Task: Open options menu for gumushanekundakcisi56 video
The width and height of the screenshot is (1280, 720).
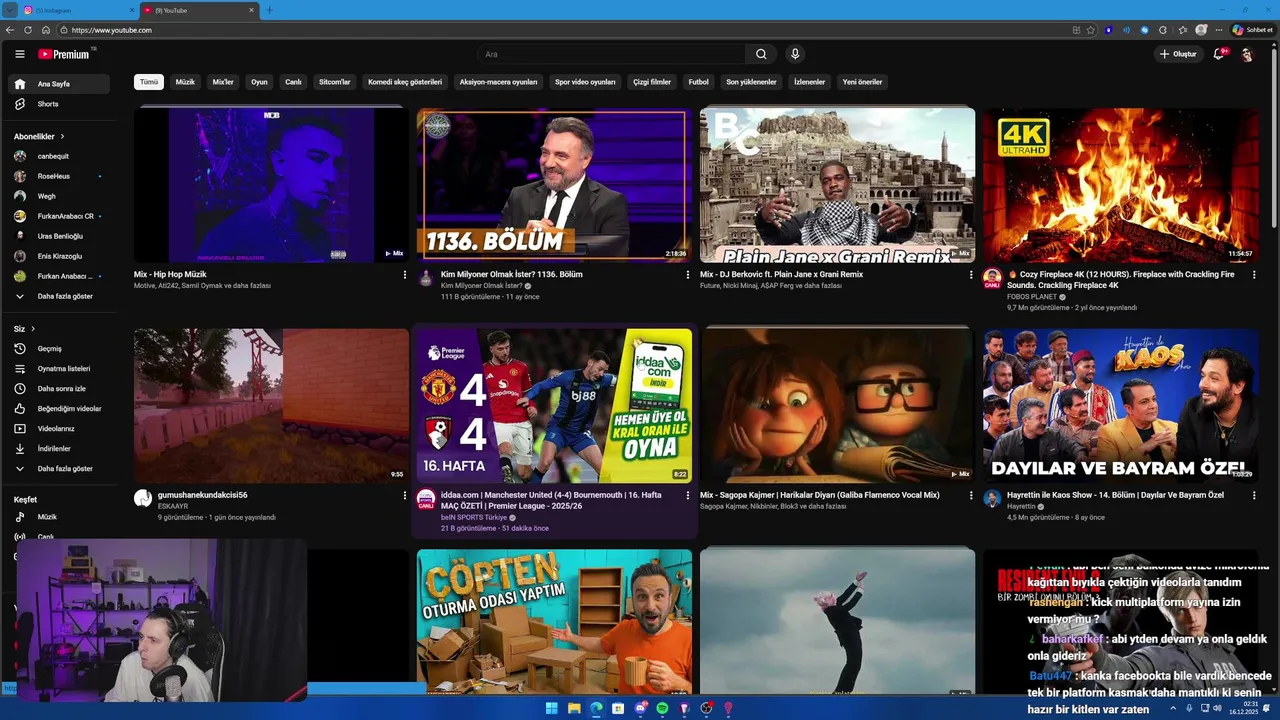Action: pyautogui.click(x=405, y=496)
